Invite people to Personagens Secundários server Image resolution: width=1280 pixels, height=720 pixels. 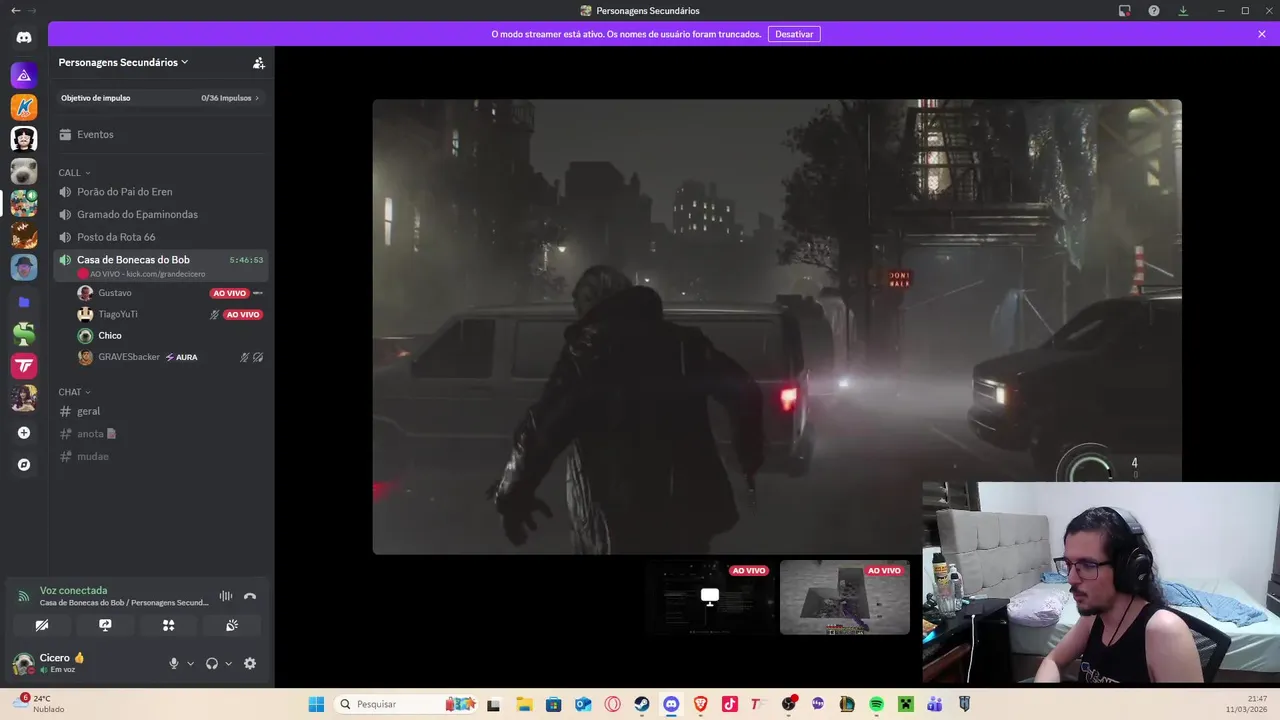[259, 62]
